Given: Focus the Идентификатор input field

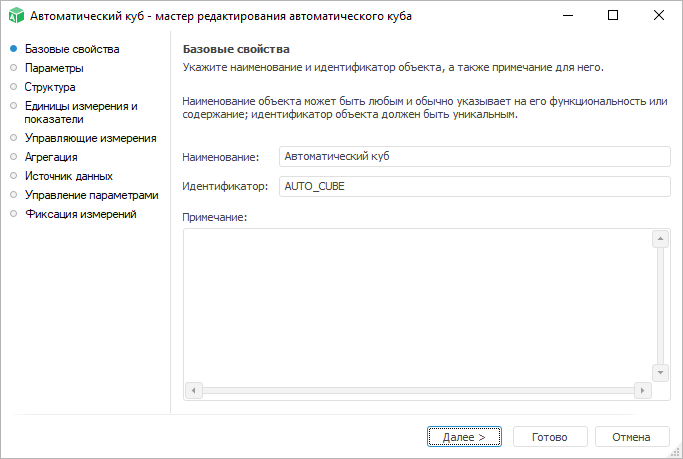Looking at the screenshot, I should [473, 187].
